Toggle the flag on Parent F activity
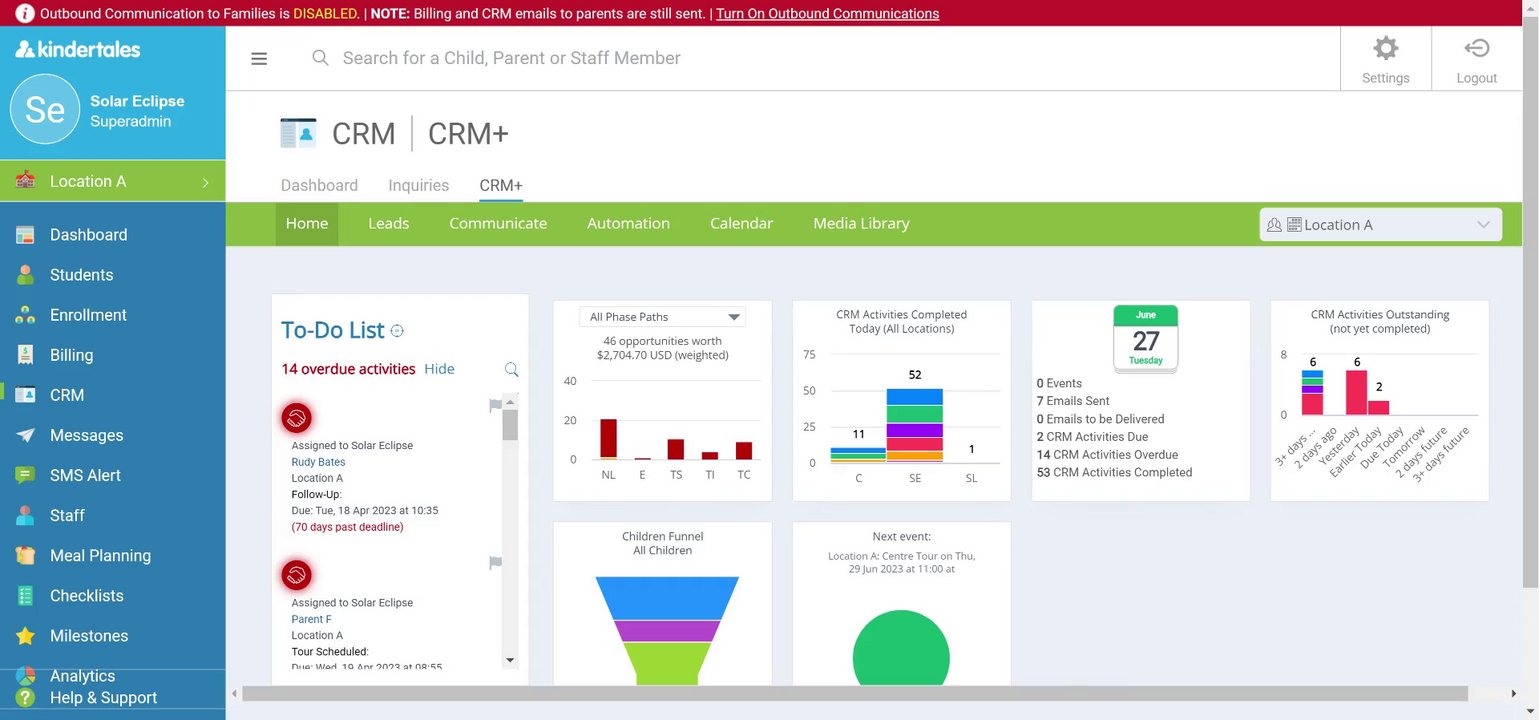 495,563
